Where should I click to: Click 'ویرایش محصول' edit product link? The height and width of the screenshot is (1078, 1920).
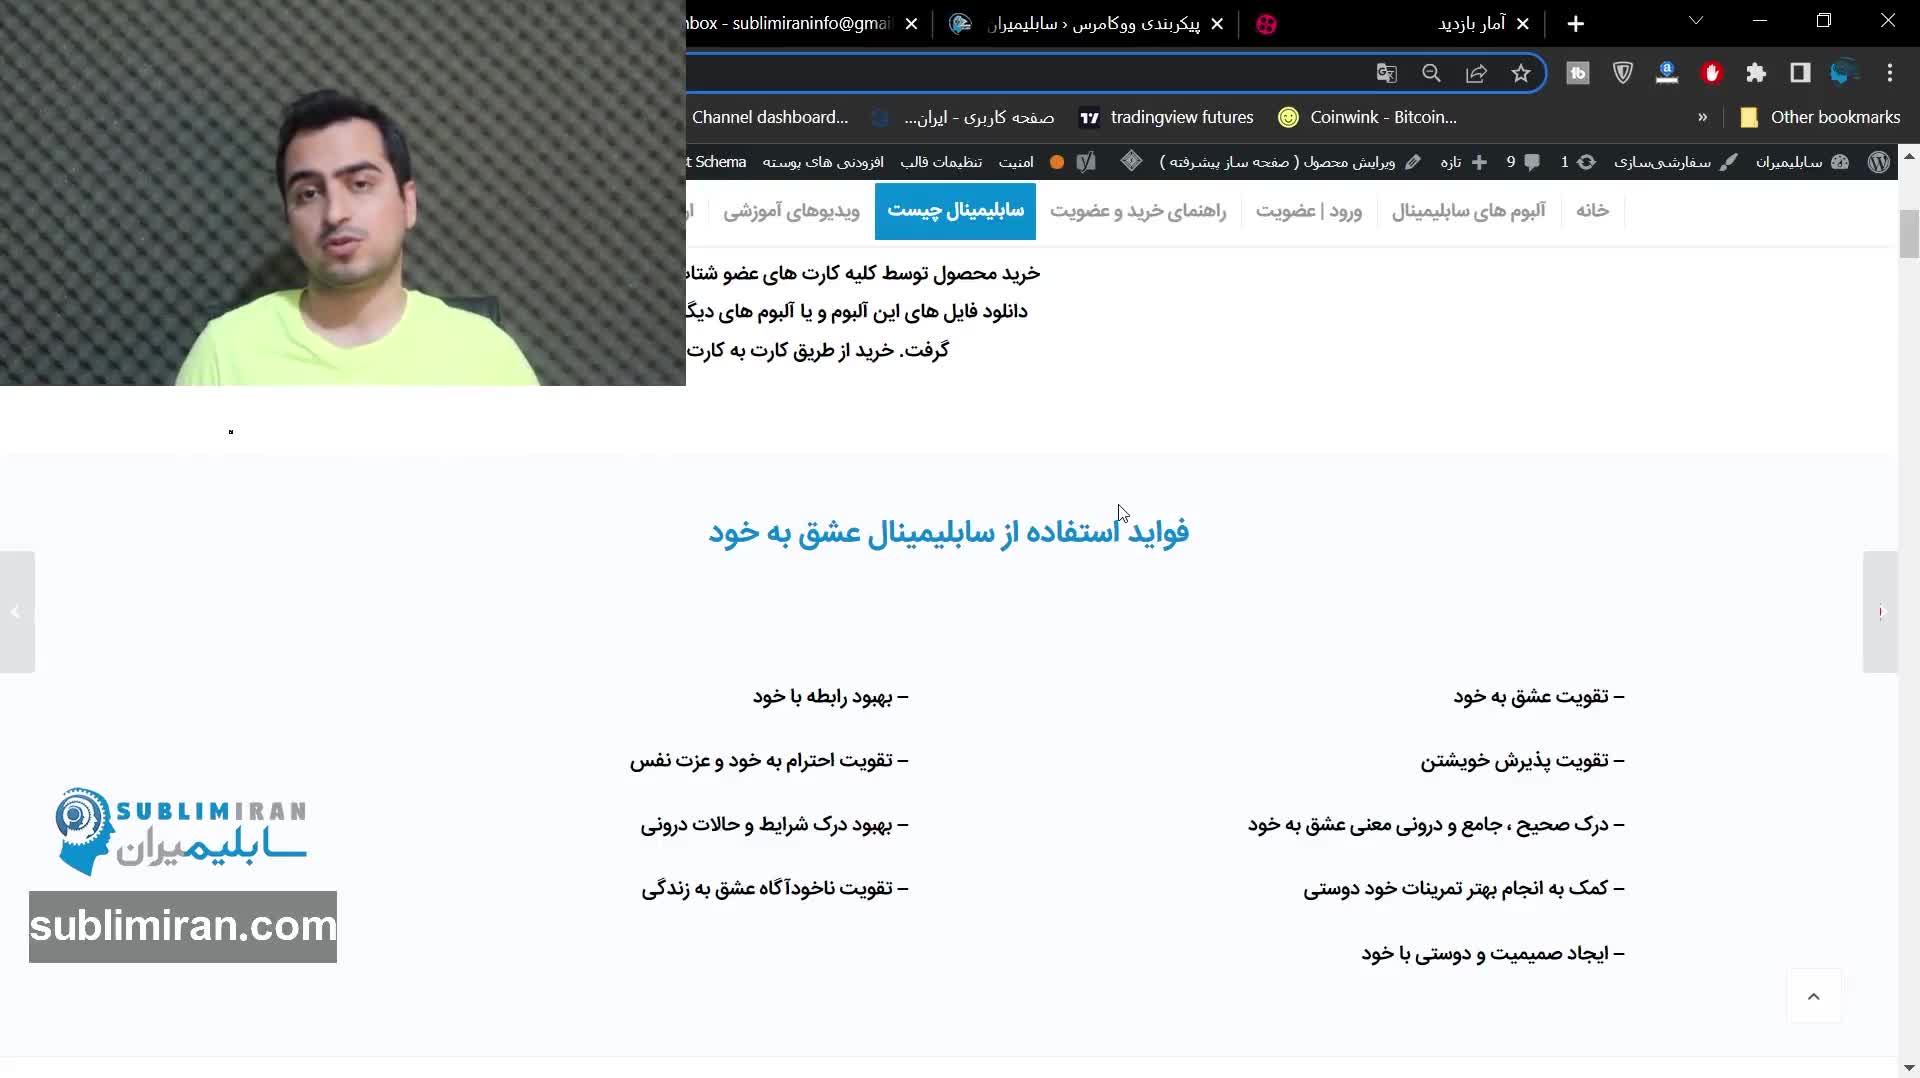coord(1348,162)
